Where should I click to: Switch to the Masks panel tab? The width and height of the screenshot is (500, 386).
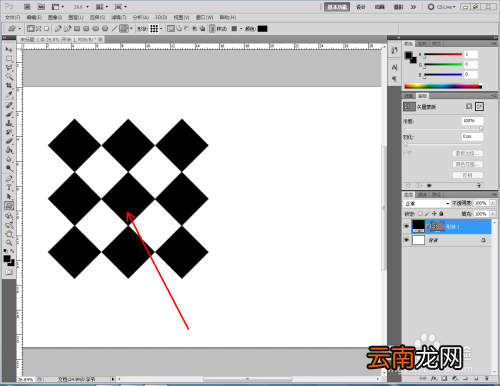point(423,96)
